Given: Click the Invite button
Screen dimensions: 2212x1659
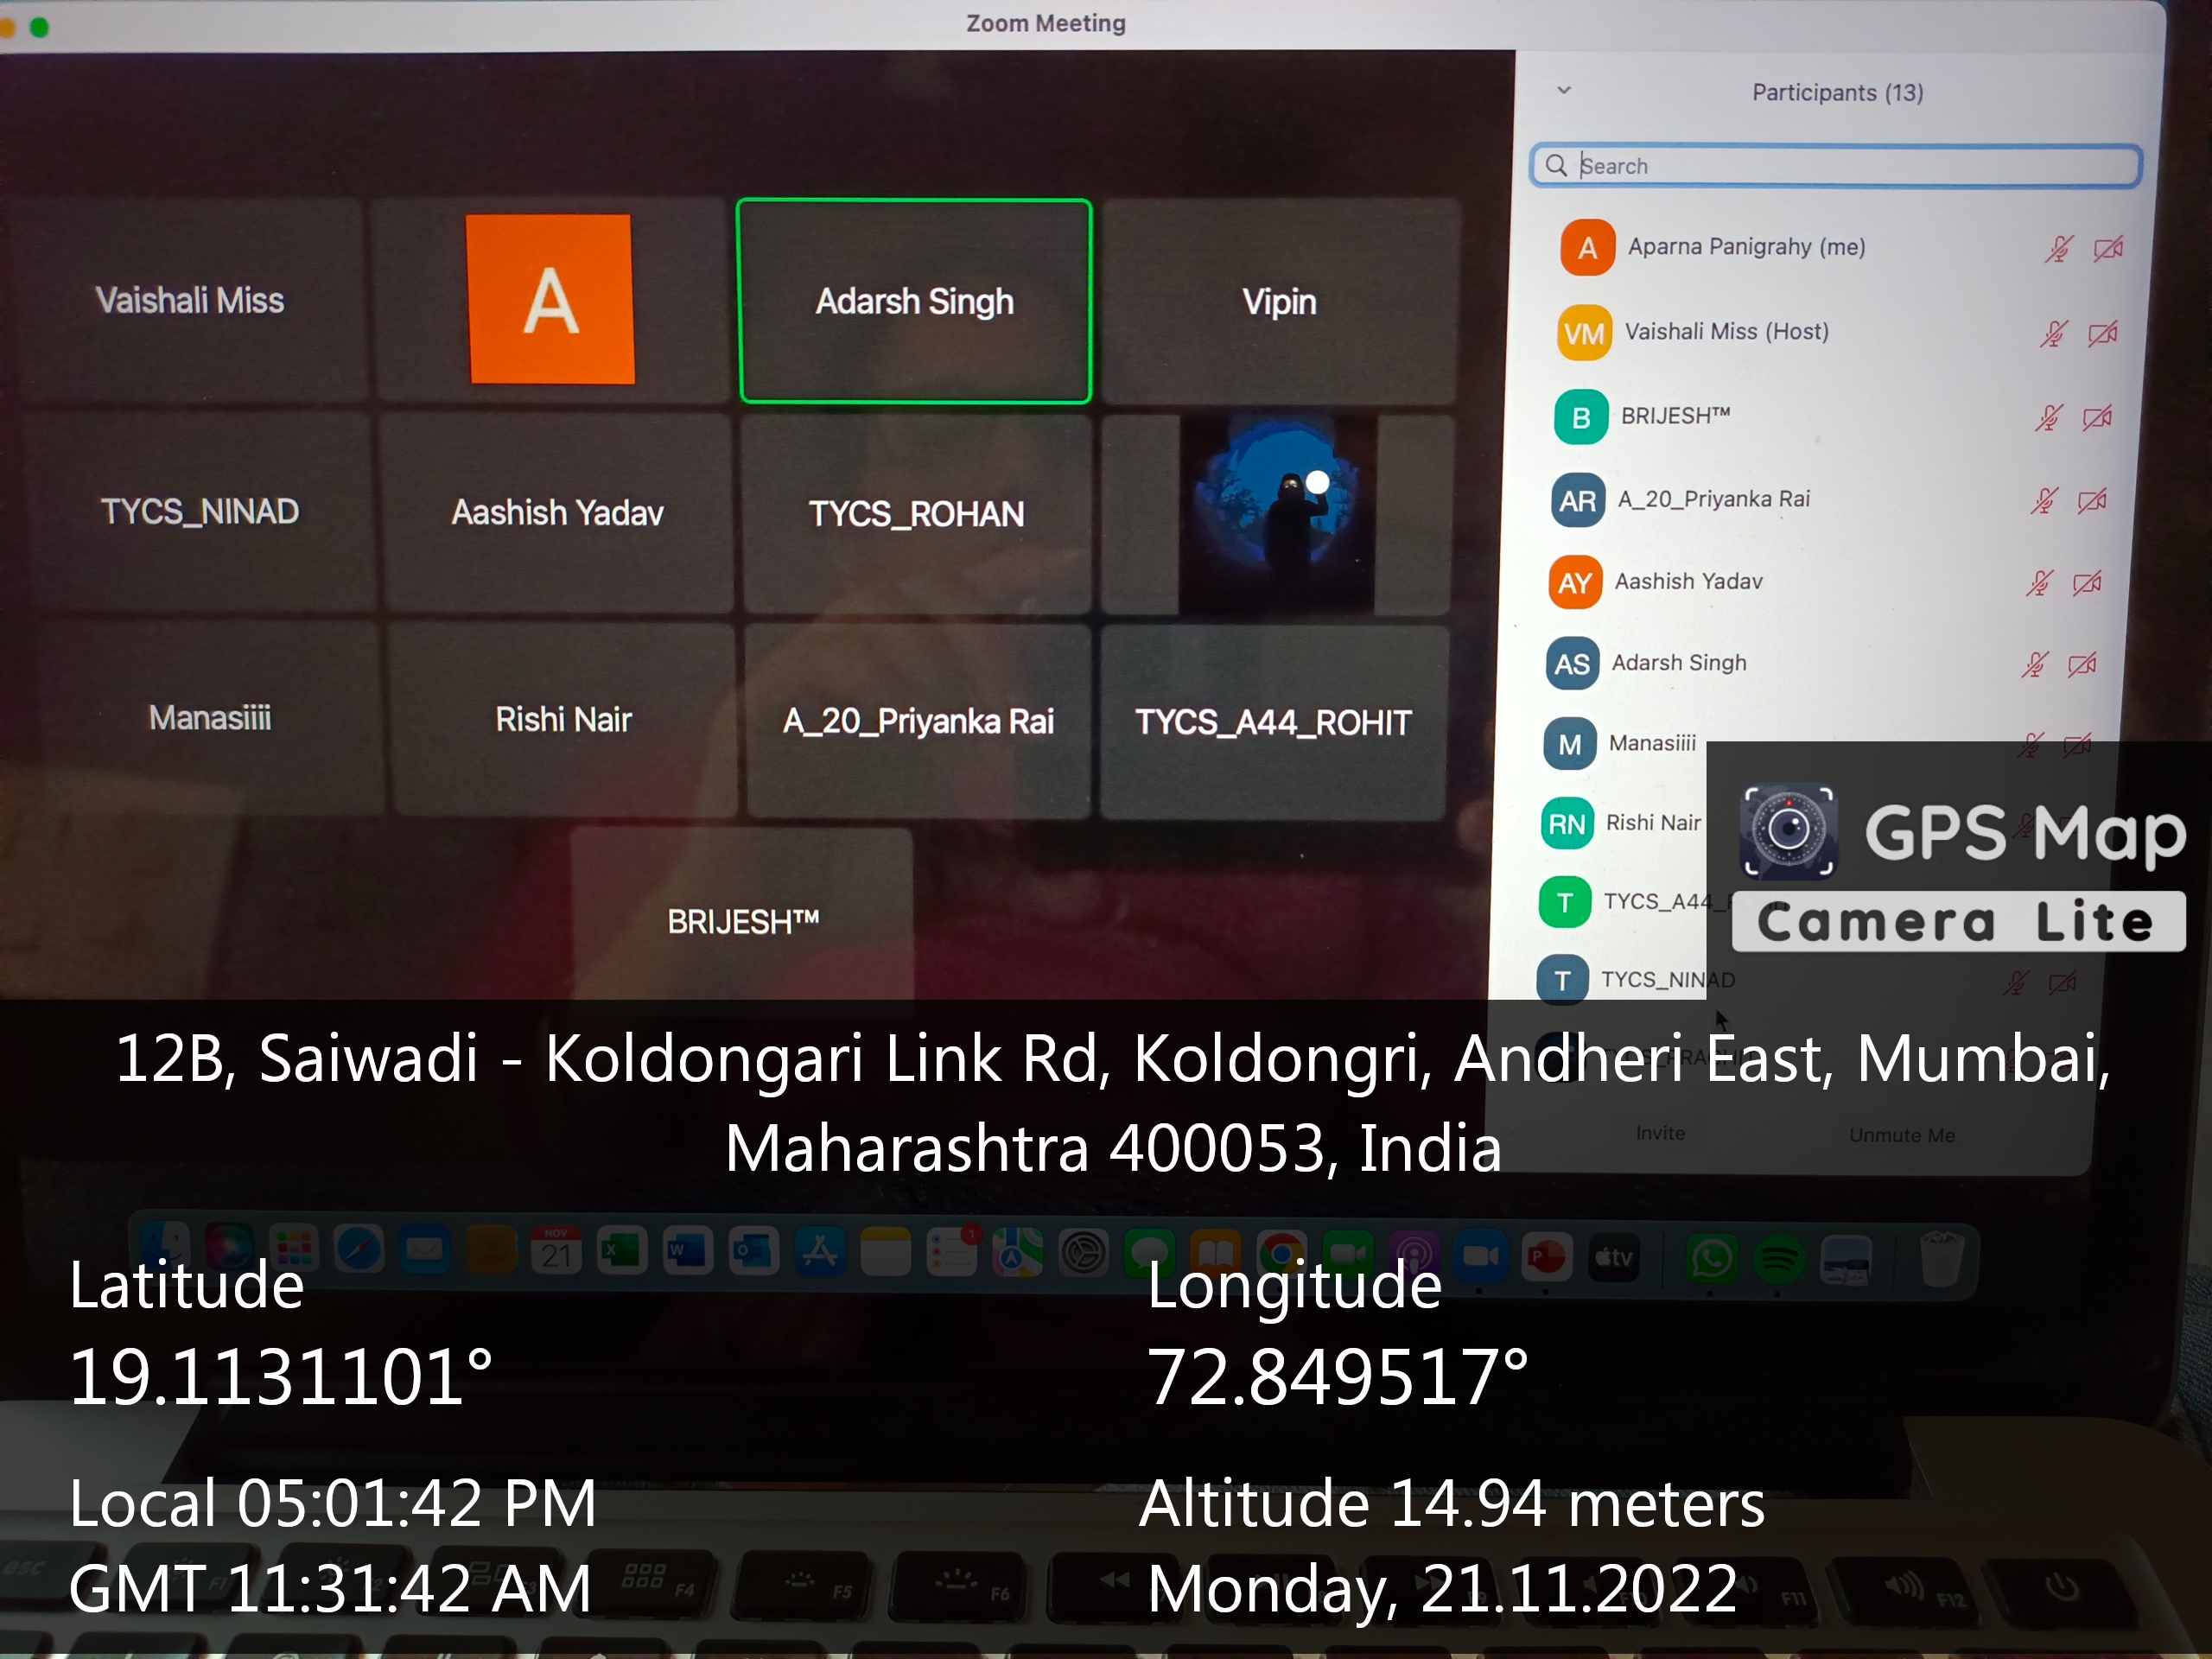Looking at the screenshot, I should 1660,1133.
